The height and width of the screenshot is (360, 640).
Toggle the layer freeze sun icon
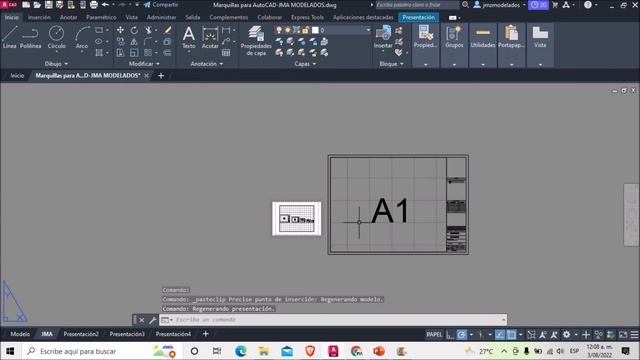[x=287, y=30]
